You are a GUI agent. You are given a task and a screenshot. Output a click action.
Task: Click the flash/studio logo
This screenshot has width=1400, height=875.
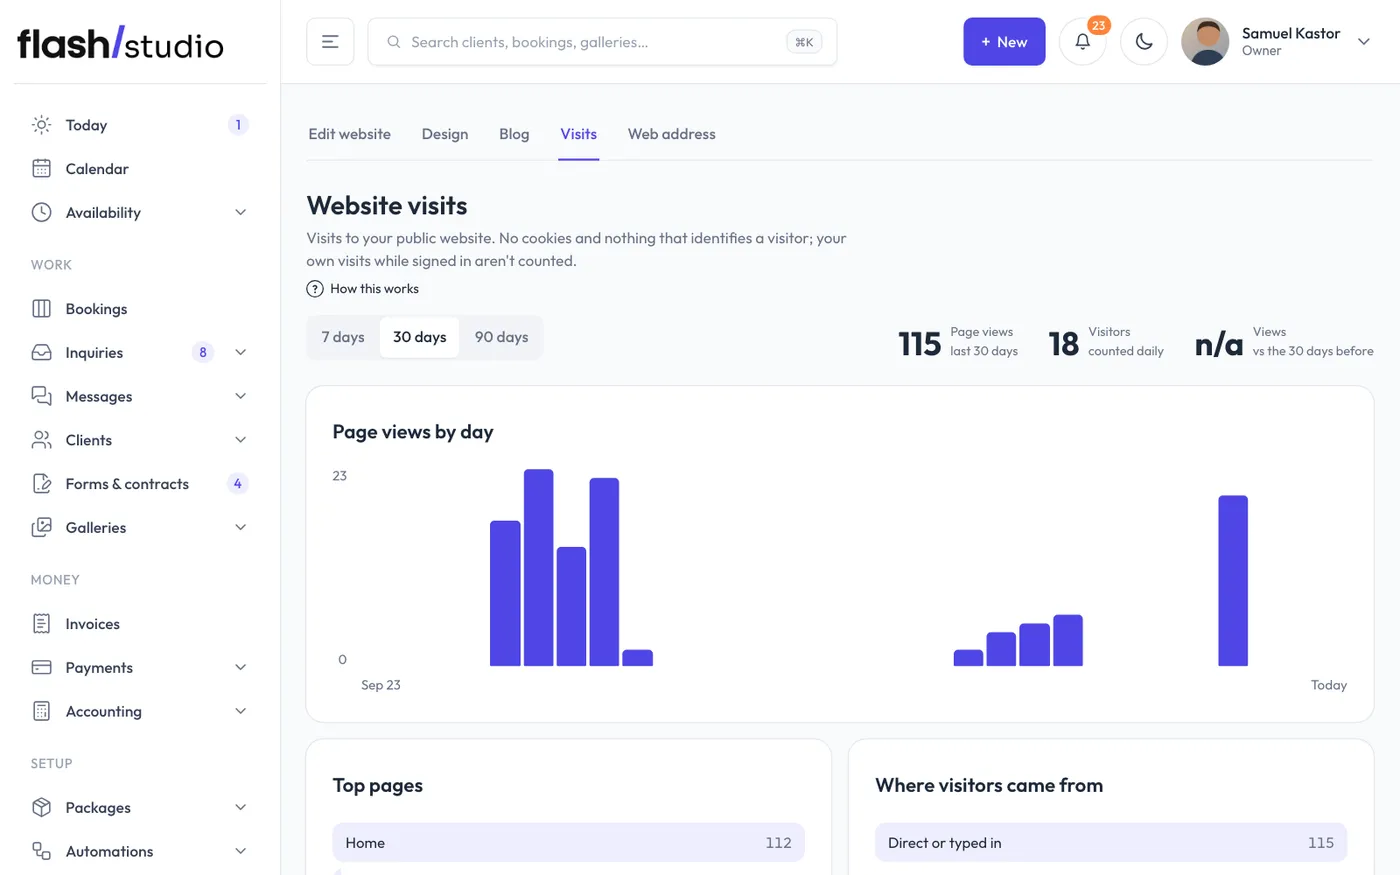coord(120,43)
